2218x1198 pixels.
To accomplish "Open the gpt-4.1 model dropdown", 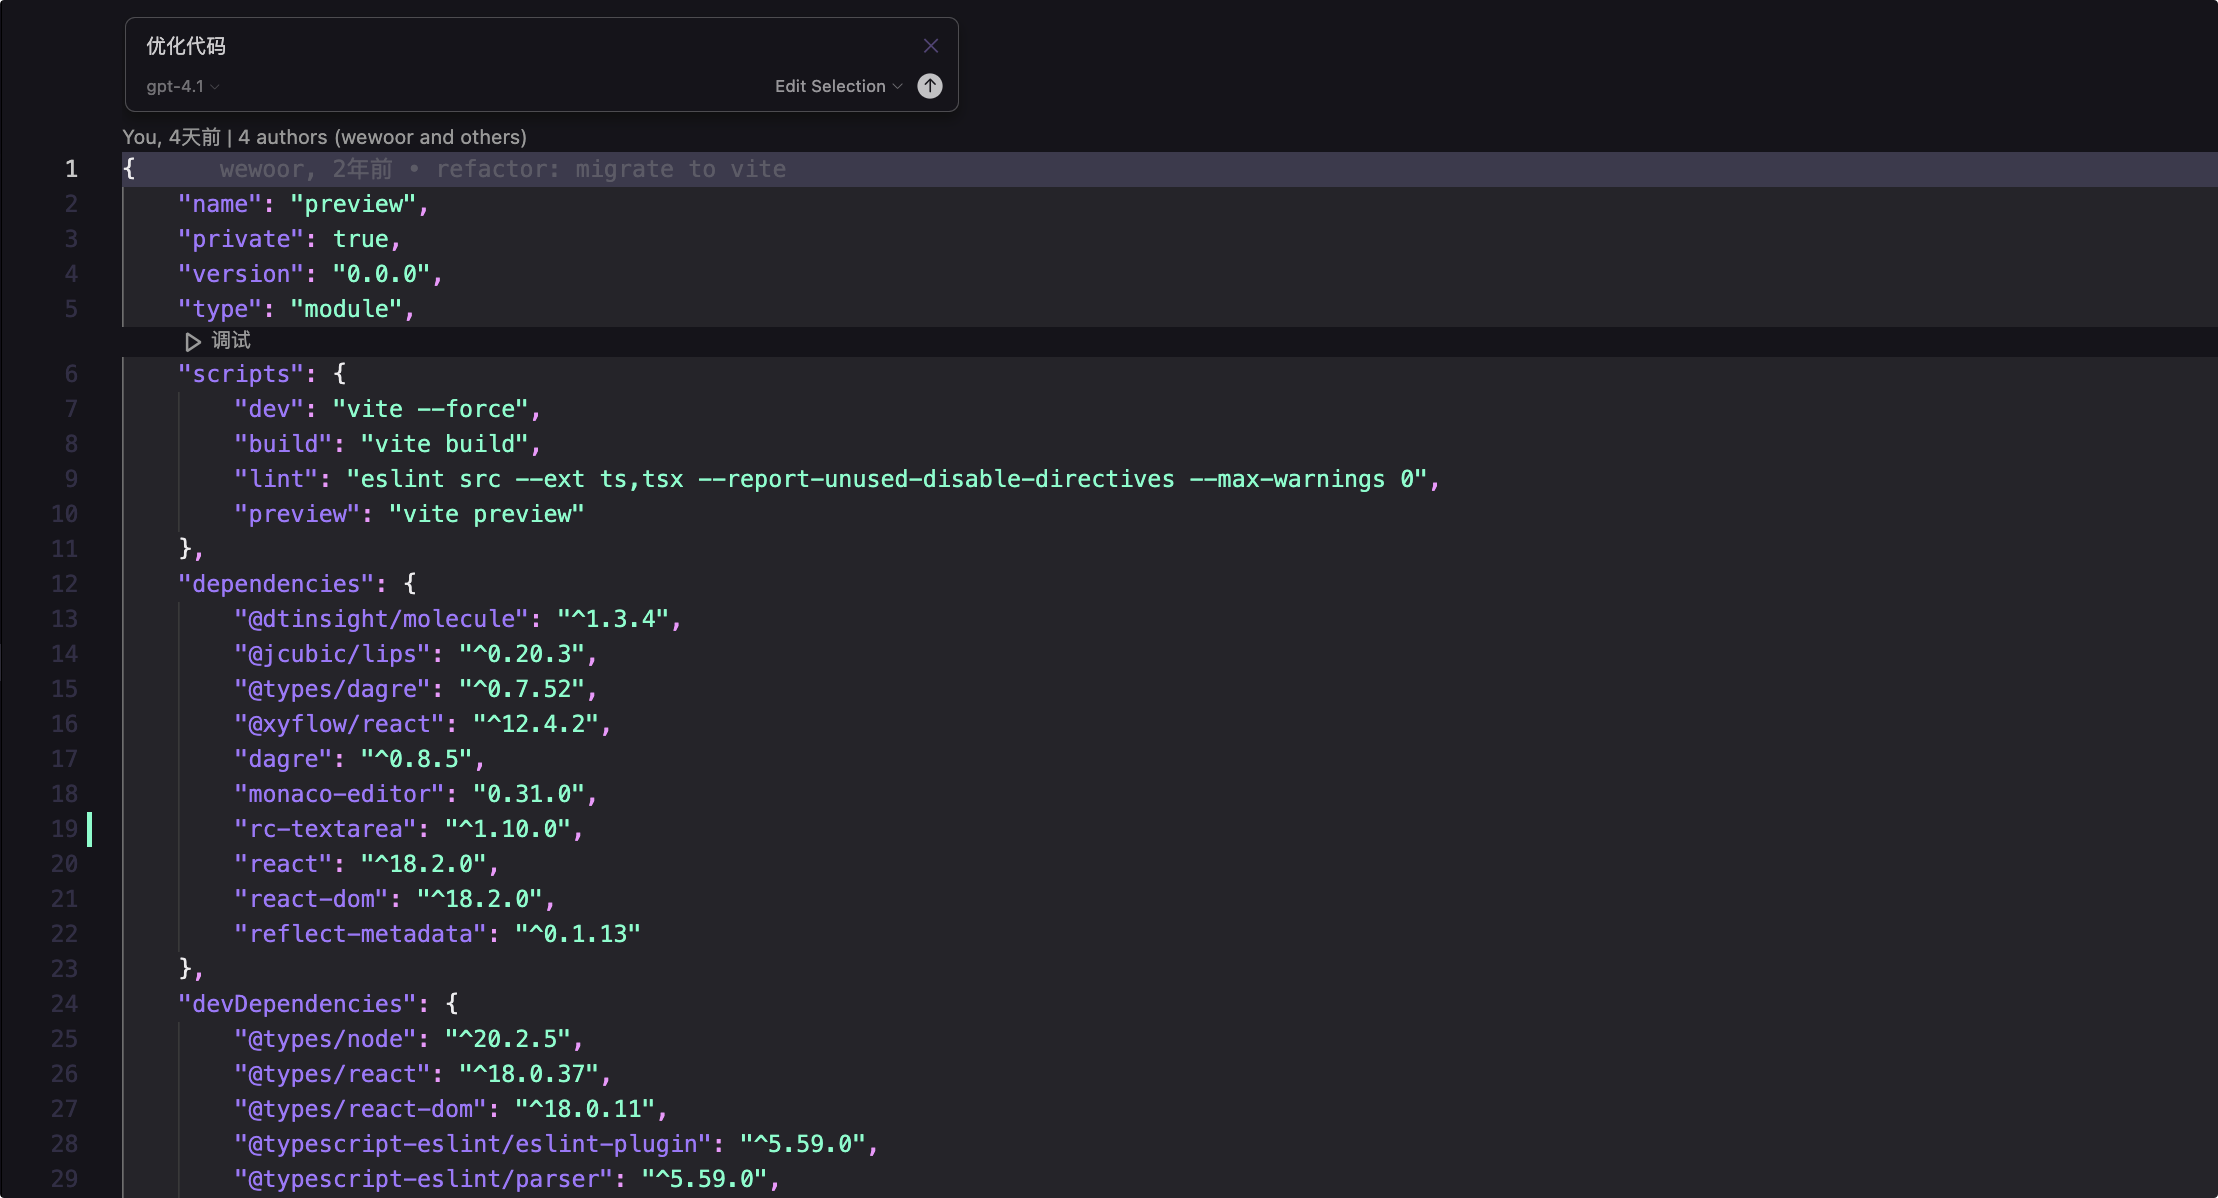I will click(176, 86).
